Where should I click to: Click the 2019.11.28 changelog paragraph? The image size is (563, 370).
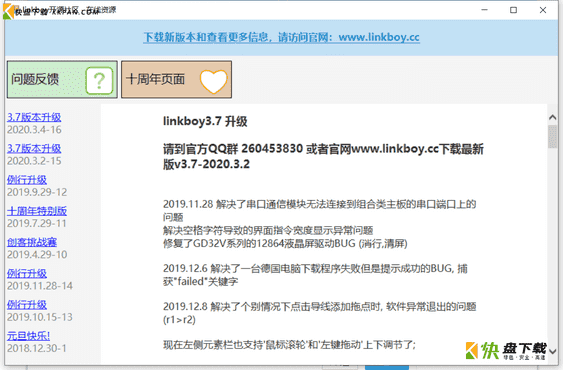pos(320,211)
